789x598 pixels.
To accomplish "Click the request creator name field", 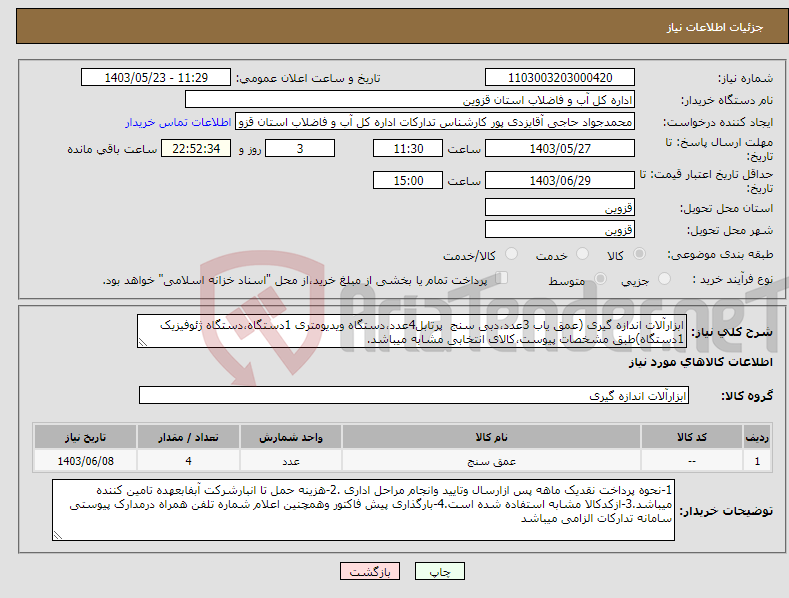I will click(435, 122).
